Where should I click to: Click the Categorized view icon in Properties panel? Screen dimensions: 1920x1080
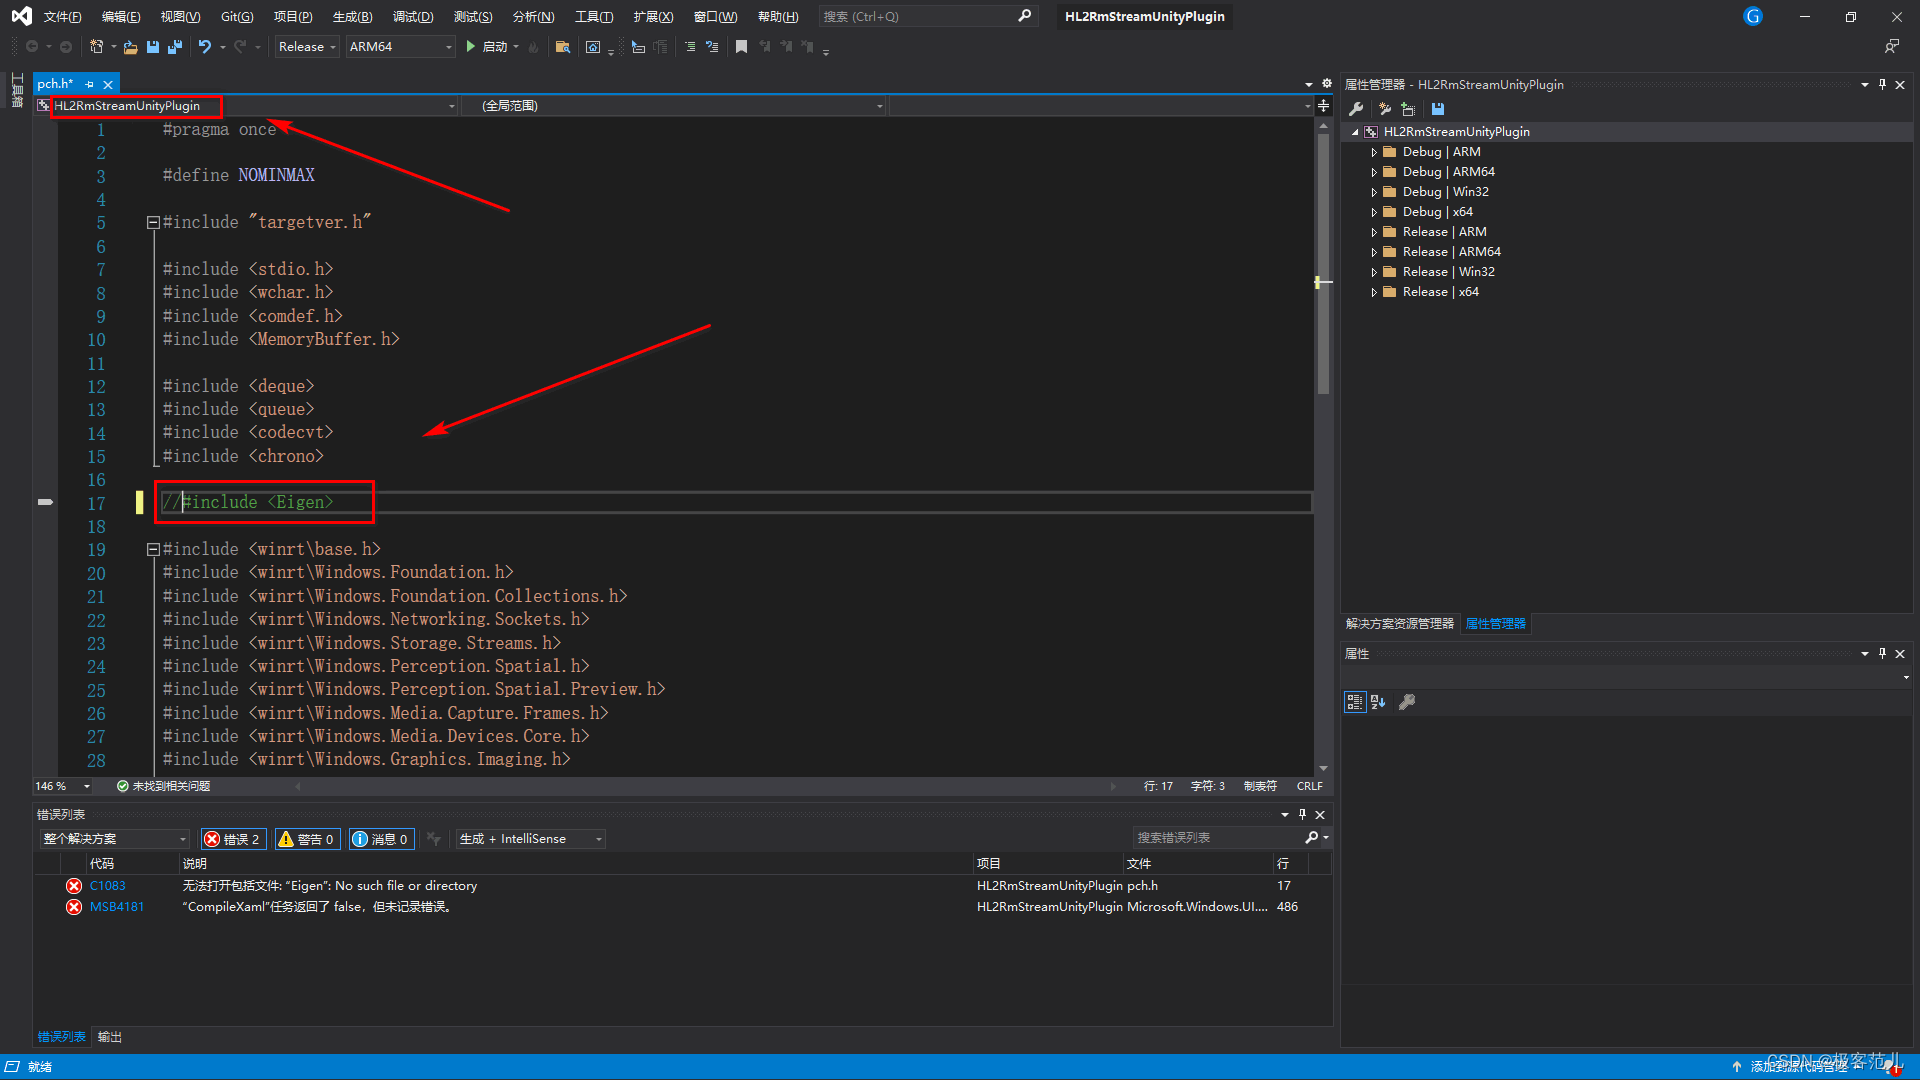pyautogui.click(x=1355, y=702)
